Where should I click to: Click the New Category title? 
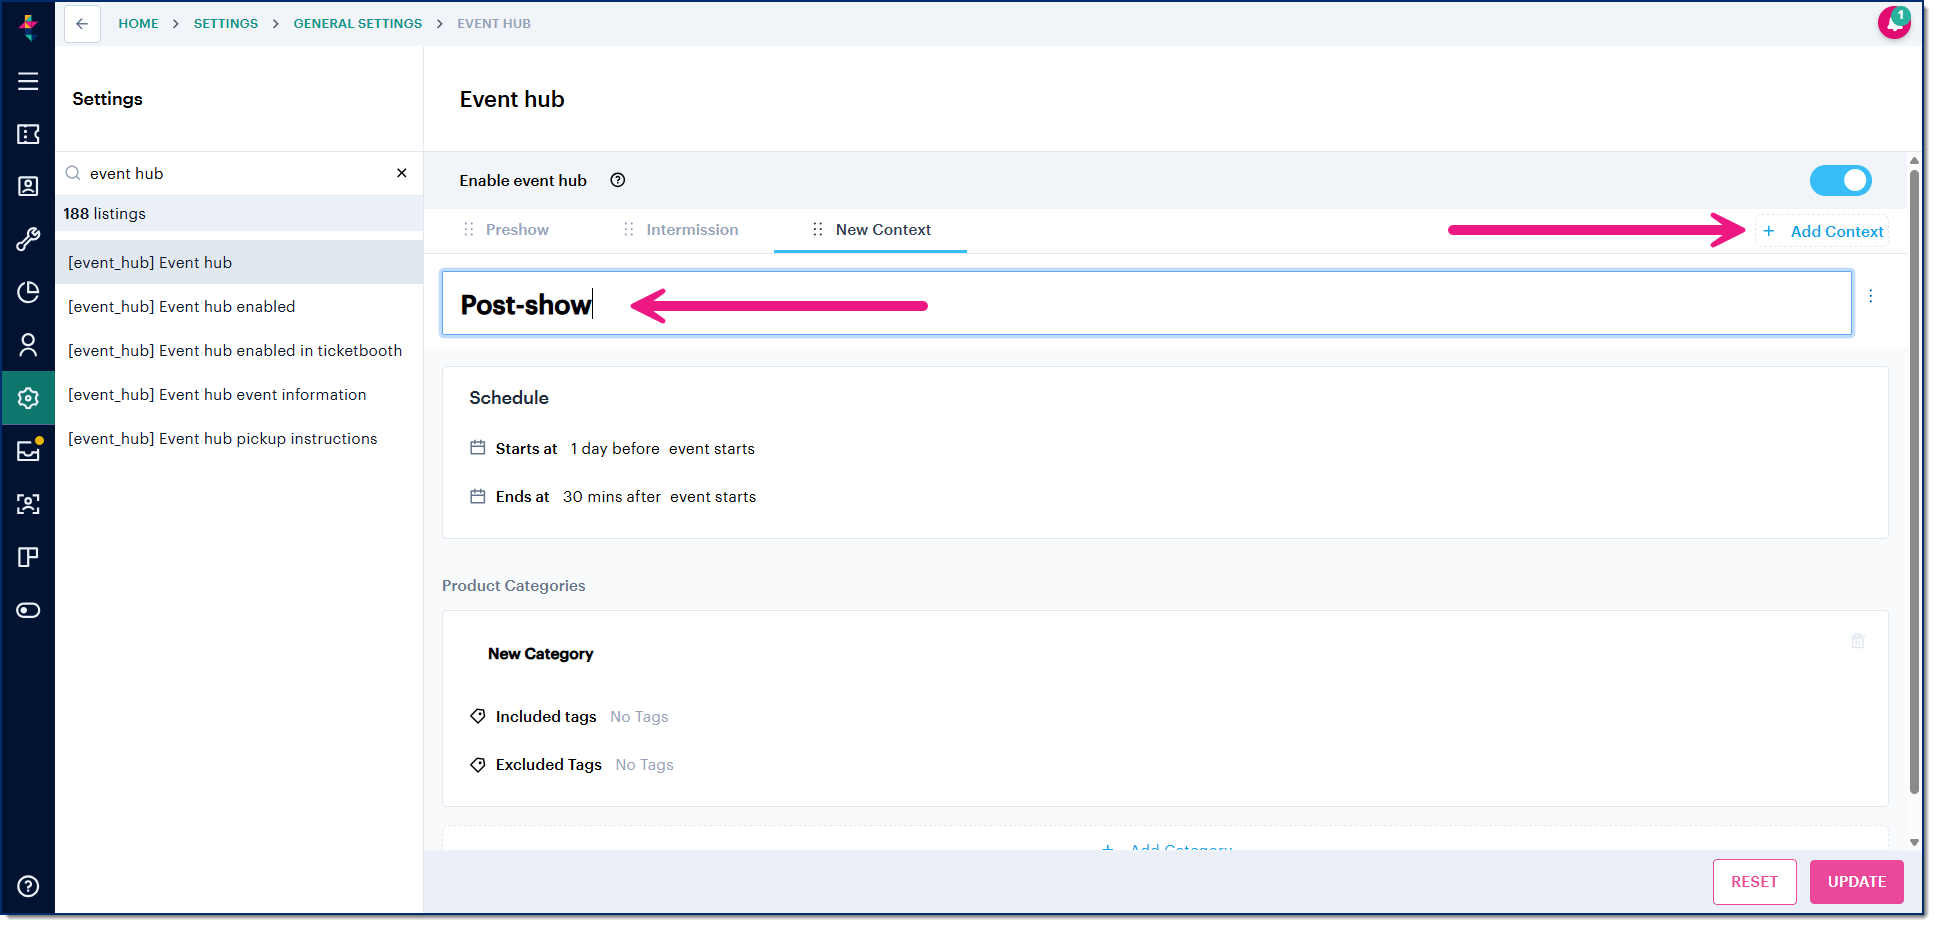coord(541,653)
